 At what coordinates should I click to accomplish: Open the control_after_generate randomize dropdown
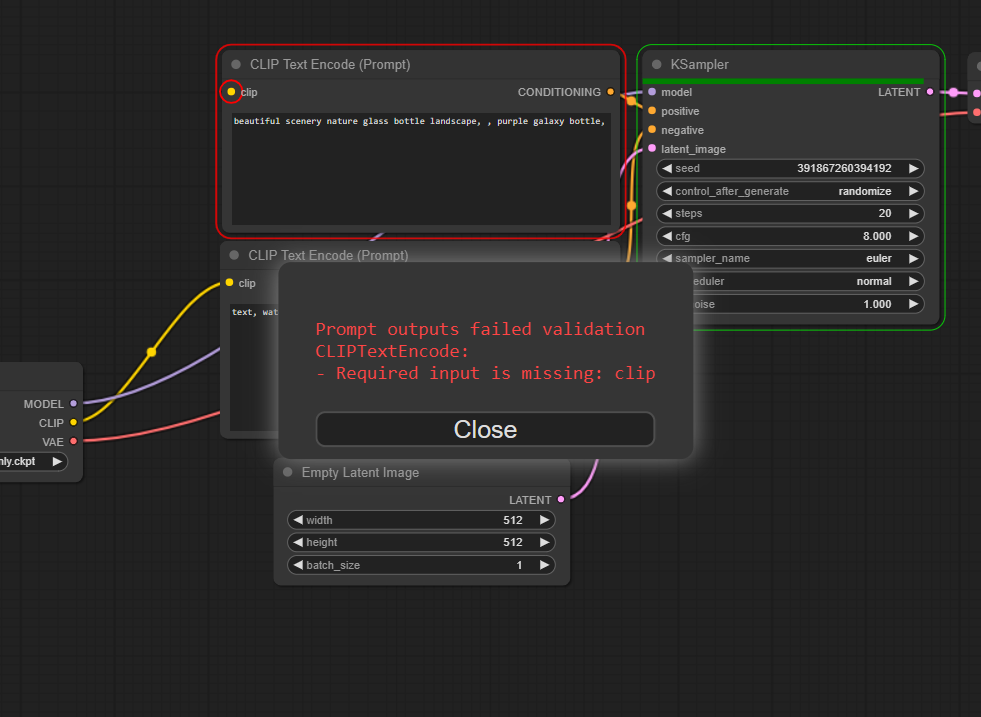790,191
